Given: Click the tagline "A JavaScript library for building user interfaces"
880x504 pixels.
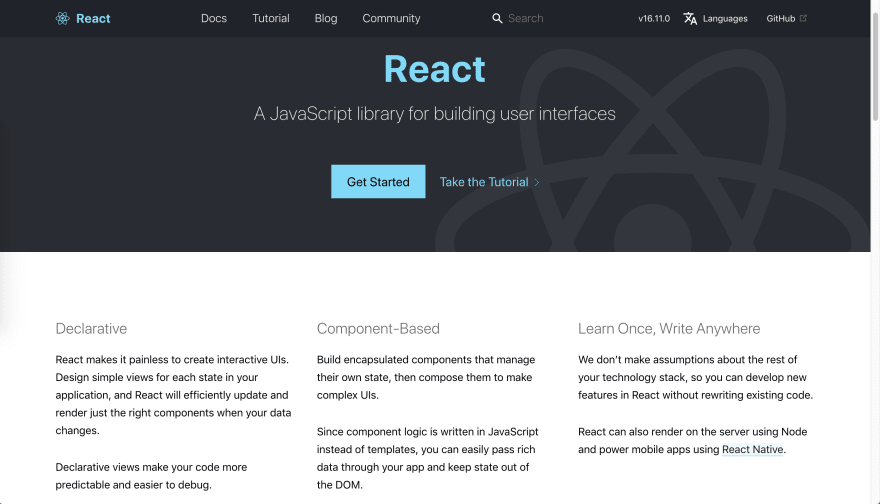Looking at the screenshot, I should [434, 114].
